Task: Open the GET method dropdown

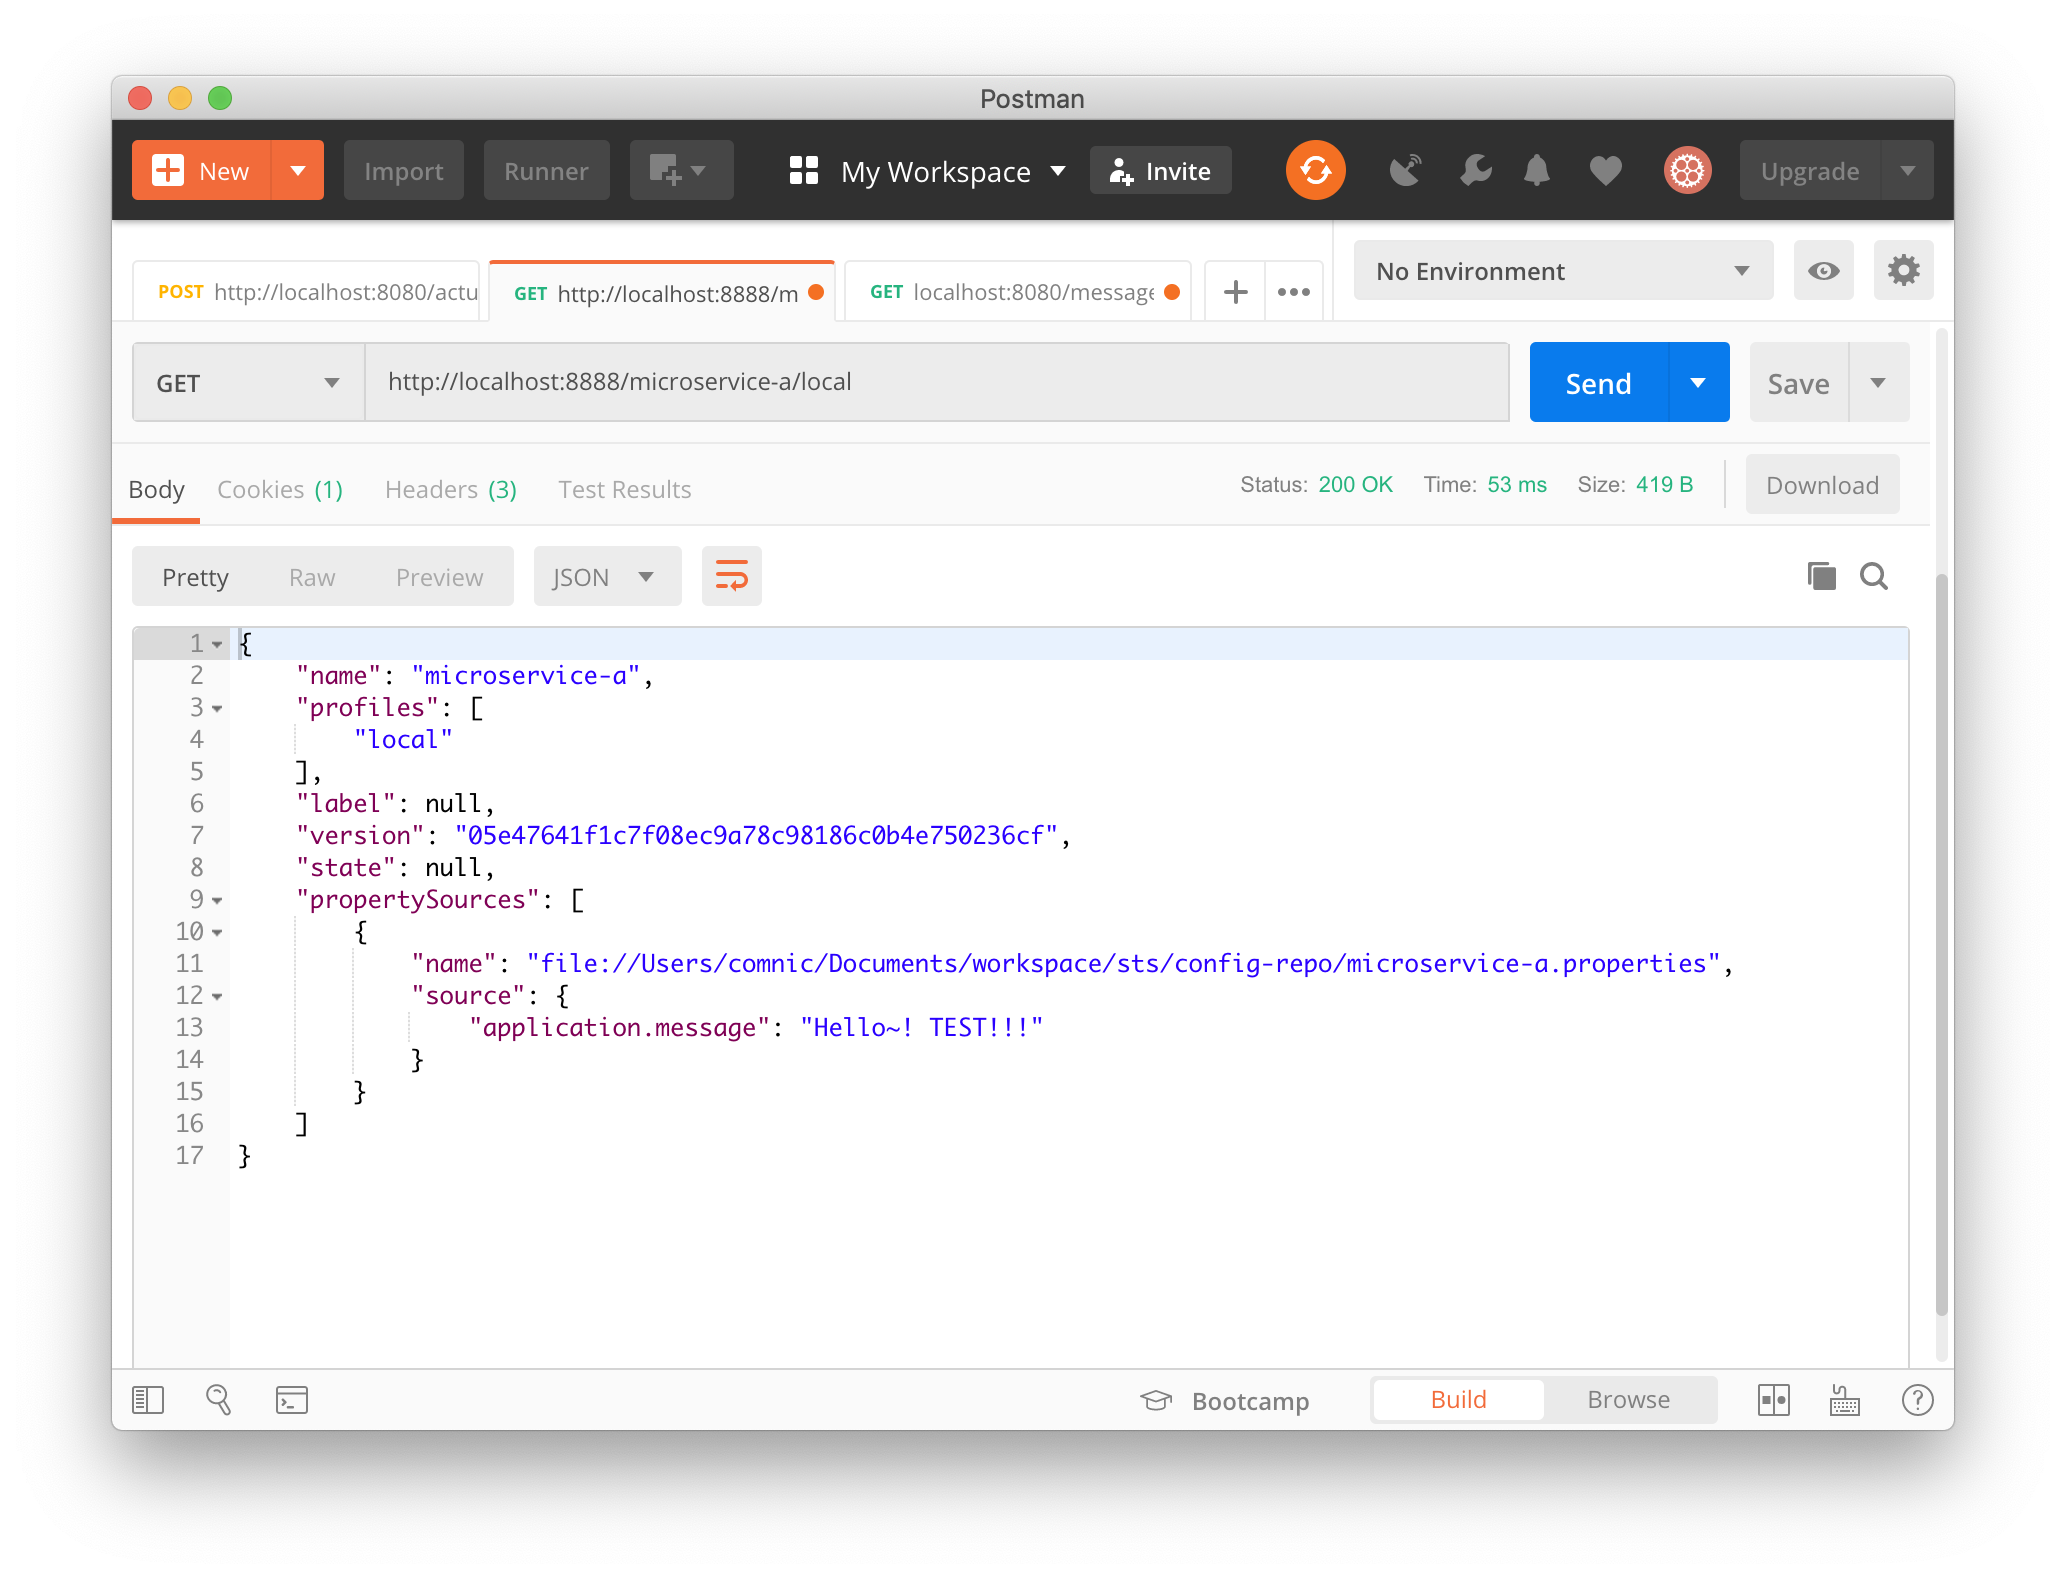Action: pos(248,383)
